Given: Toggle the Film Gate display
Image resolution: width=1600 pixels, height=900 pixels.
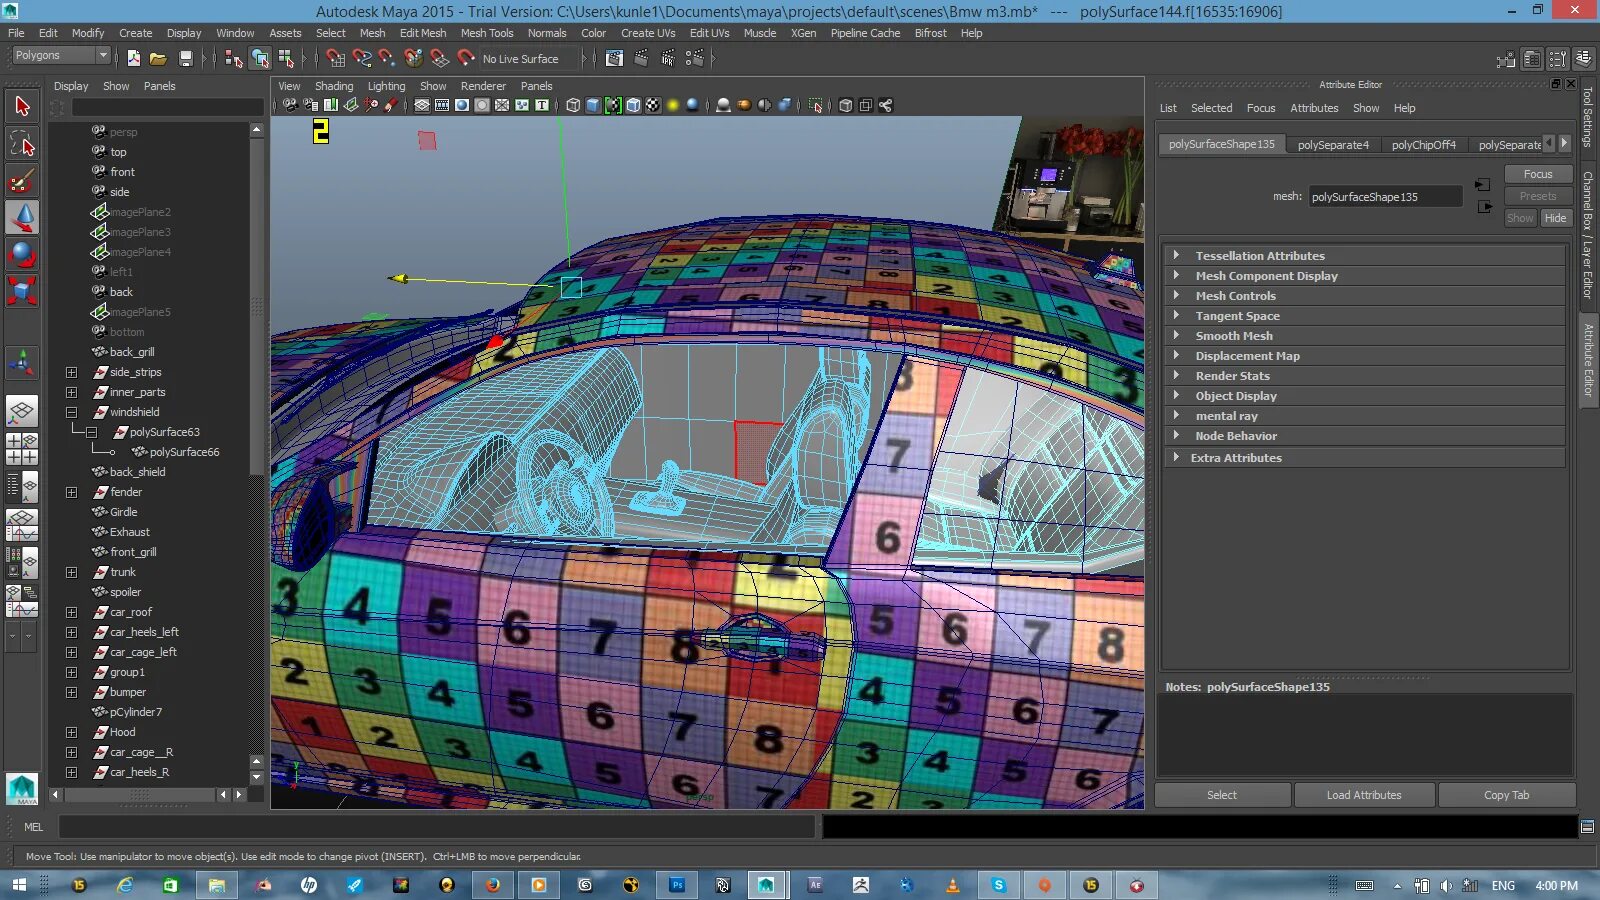Looking at the screenshot, I should 442,105.
